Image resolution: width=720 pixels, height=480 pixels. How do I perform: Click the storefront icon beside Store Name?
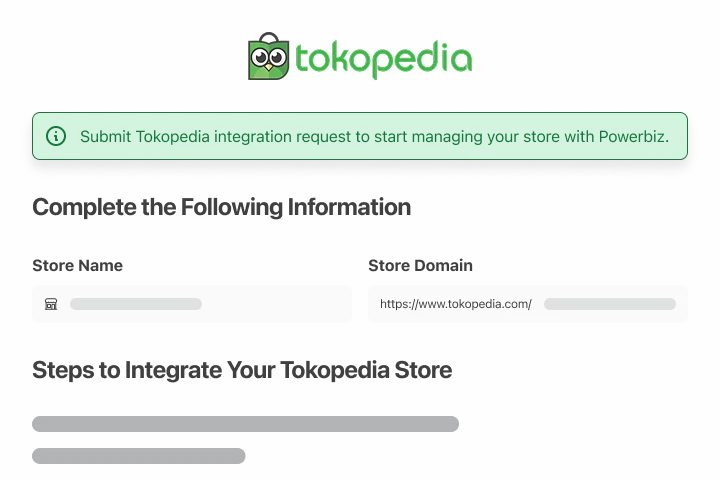[x=51, y=304]
